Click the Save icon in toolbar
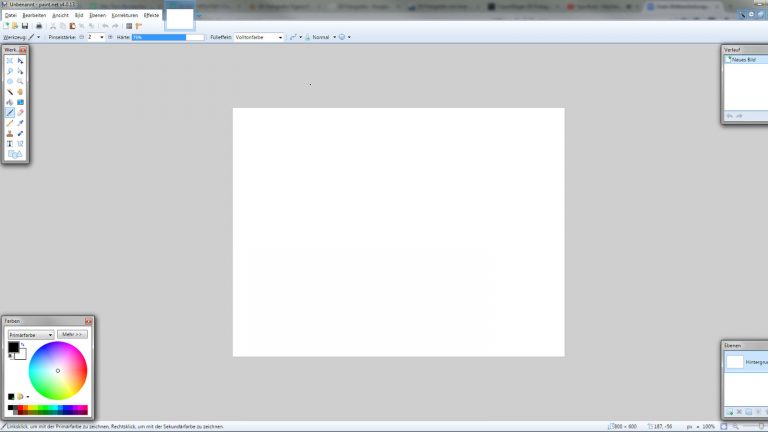768x432 pixels. 25,25
